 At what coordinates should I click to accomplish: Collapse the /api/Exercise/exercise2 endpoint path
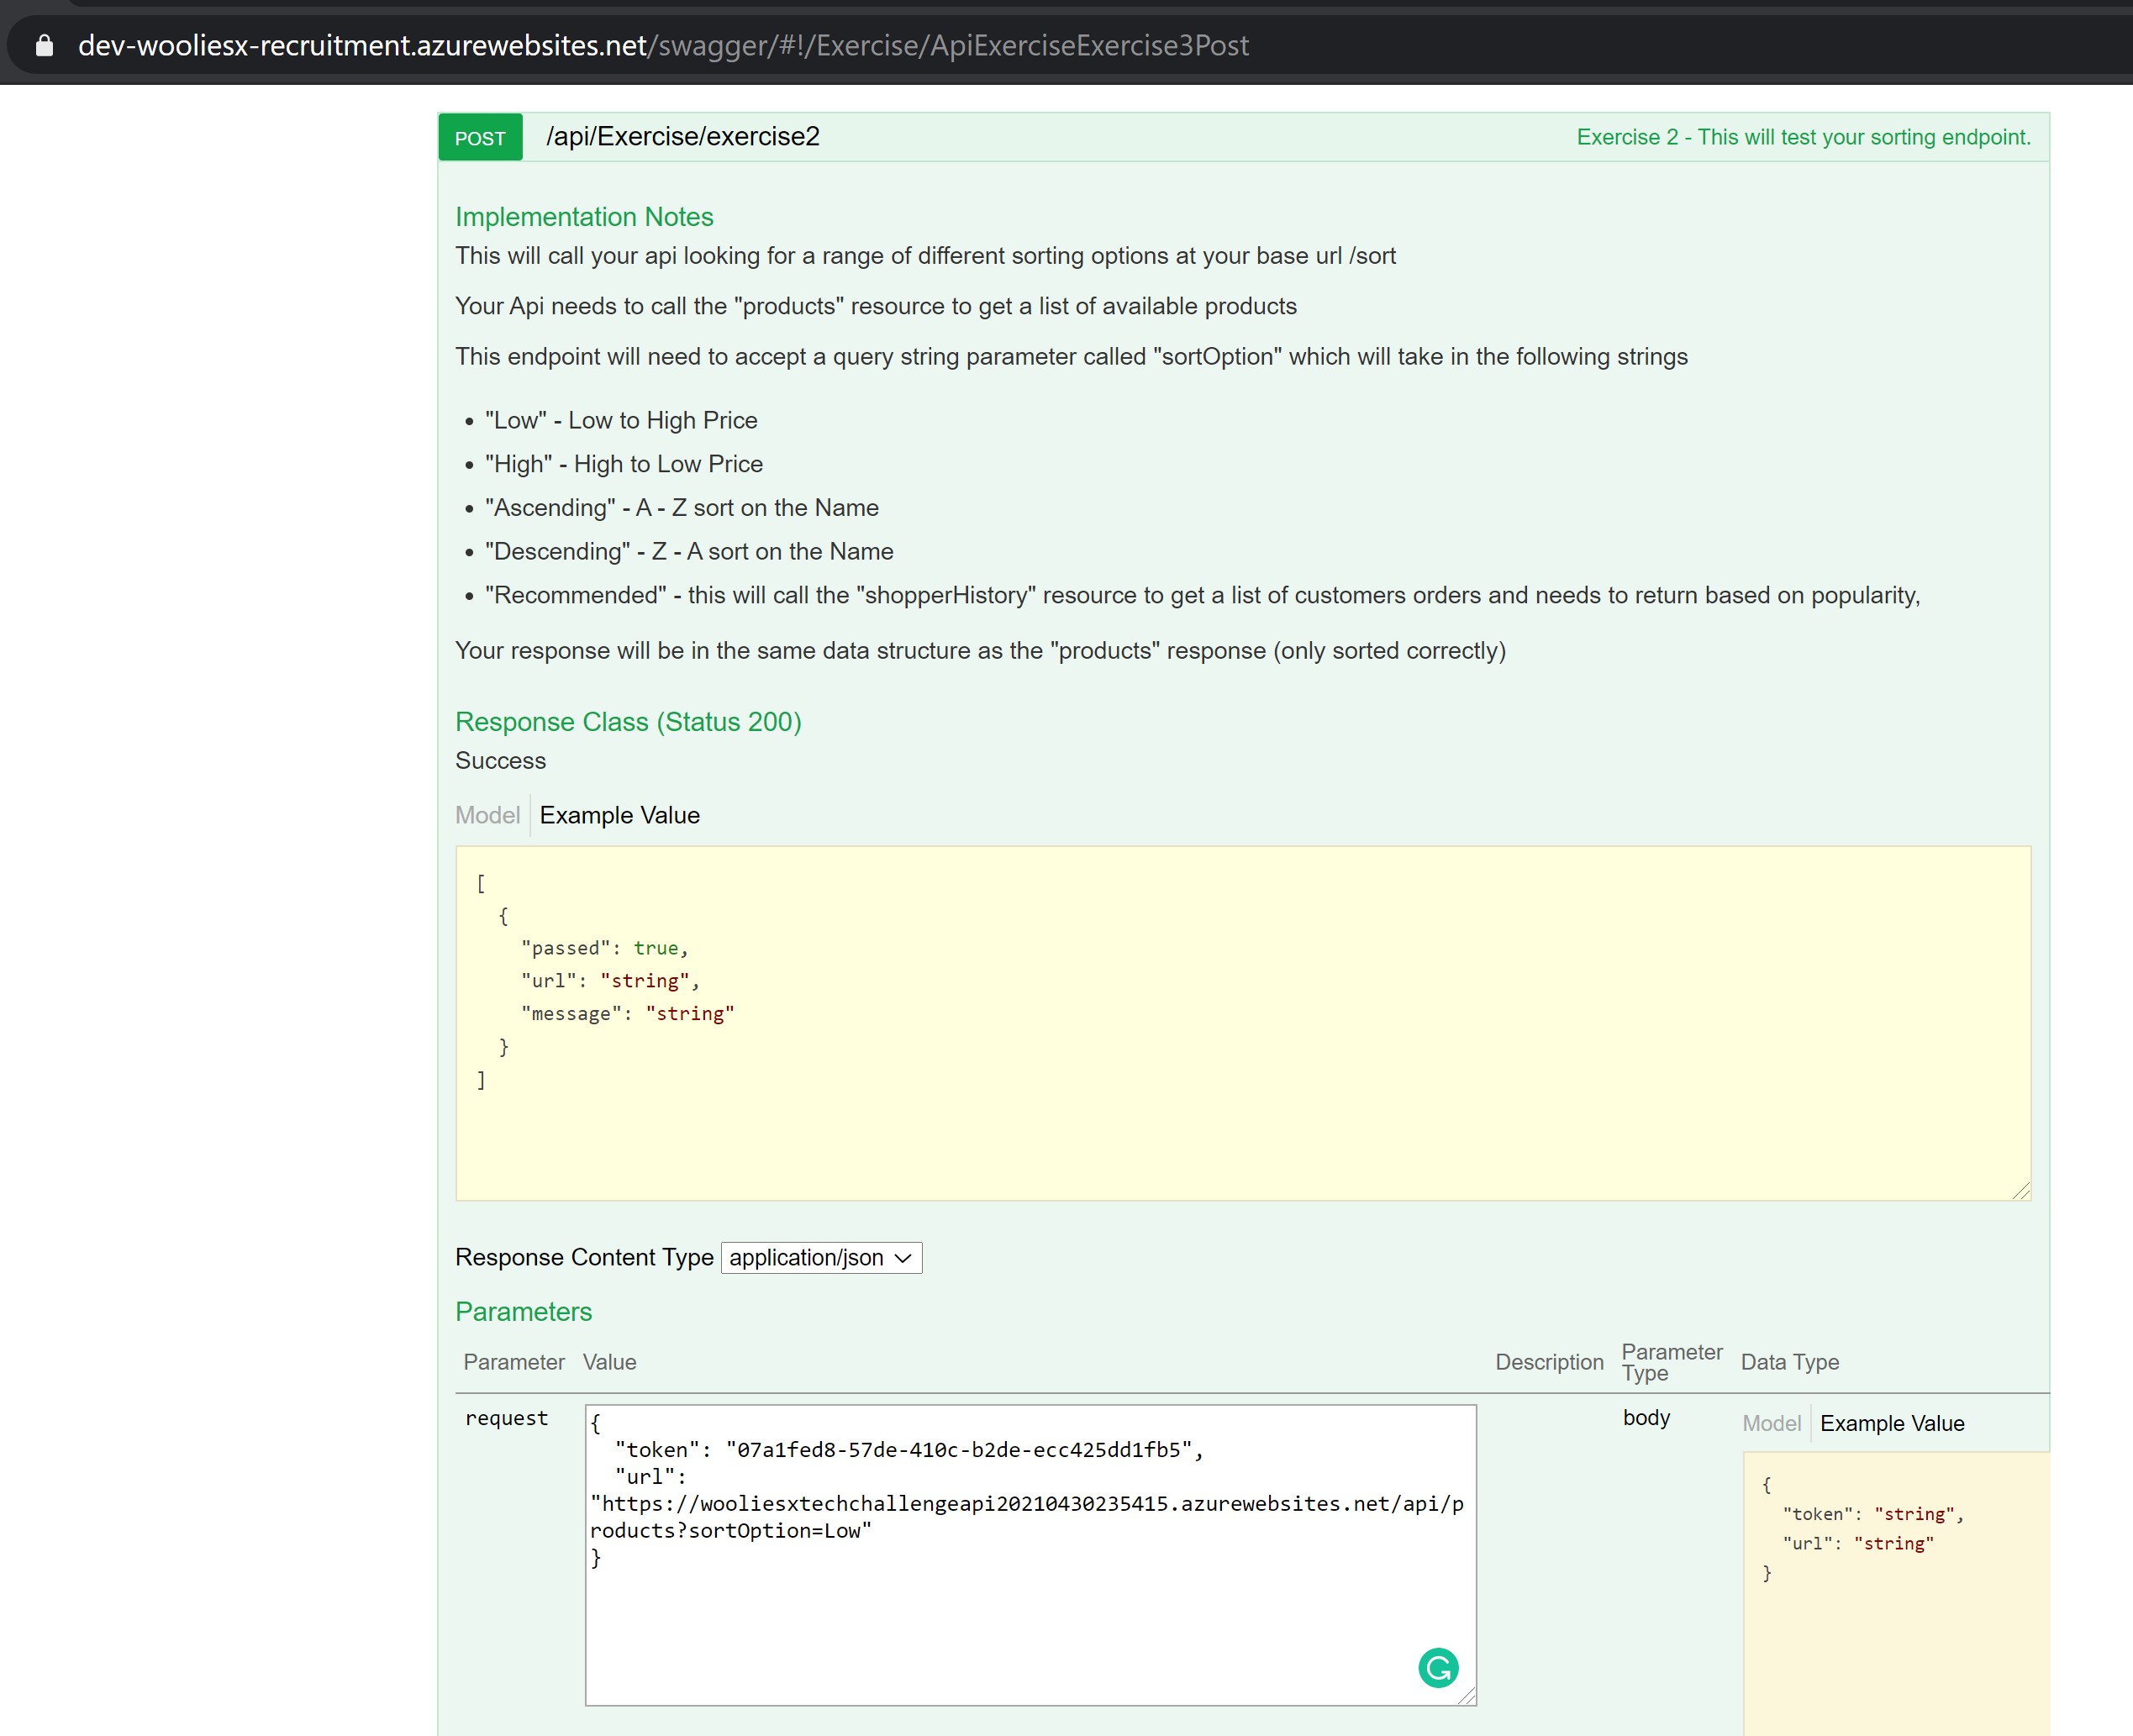click(682, 137)
